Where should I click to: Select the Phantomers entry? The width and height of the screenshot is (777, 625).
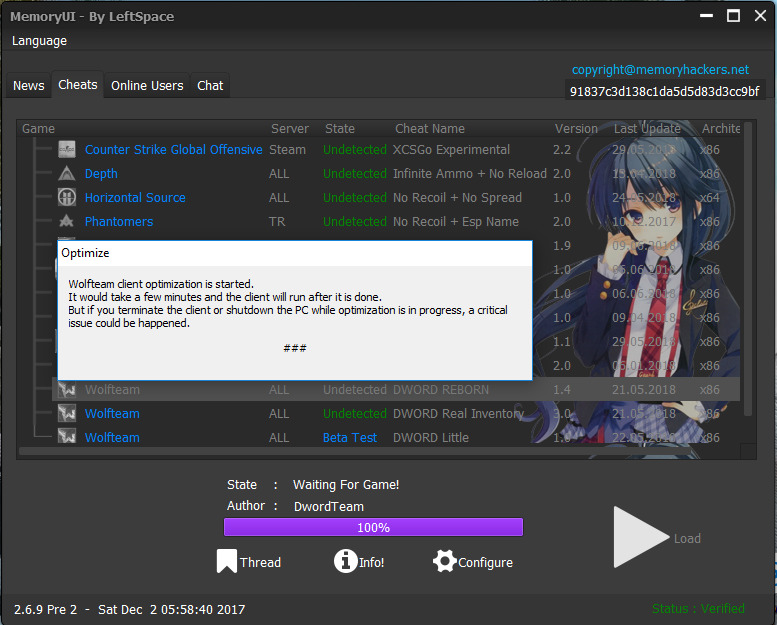click(118, 222)
